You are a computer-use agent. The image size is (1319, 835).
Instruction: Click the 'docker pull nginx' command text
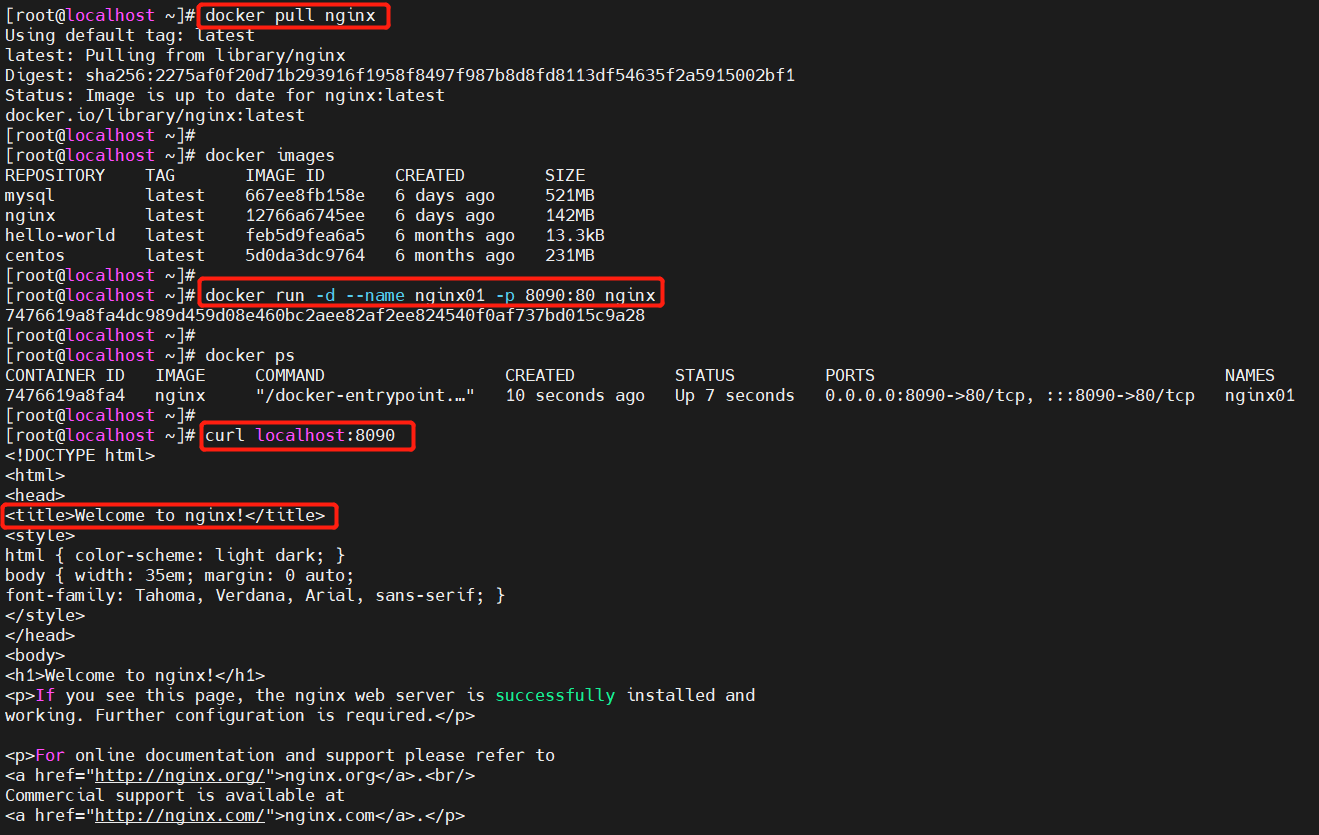tap(290, 15)
